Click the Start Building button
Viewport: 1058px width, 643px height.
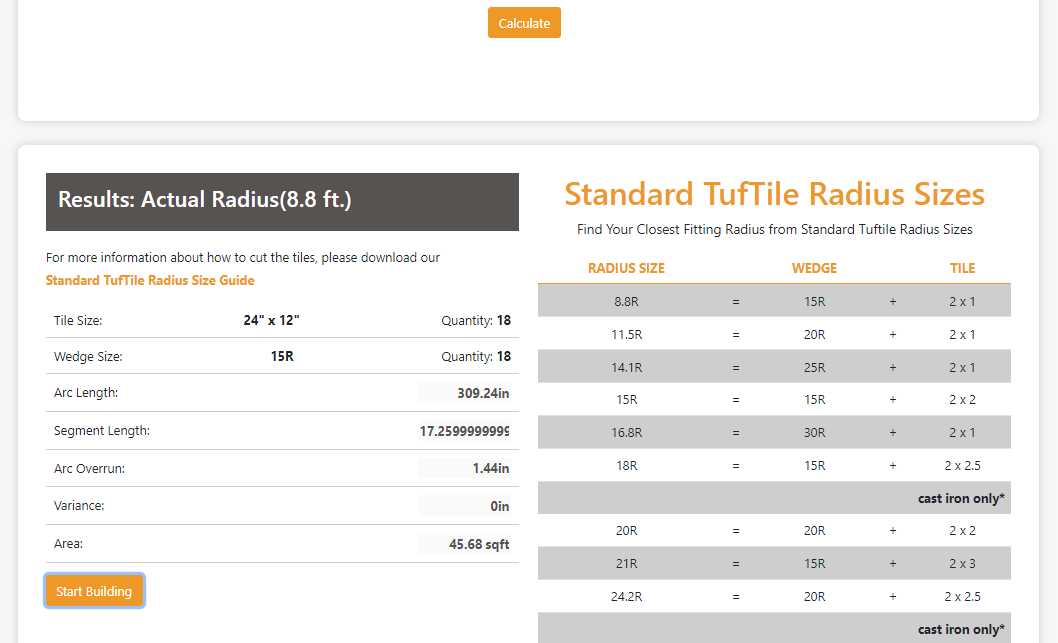[x=94, y=591]
